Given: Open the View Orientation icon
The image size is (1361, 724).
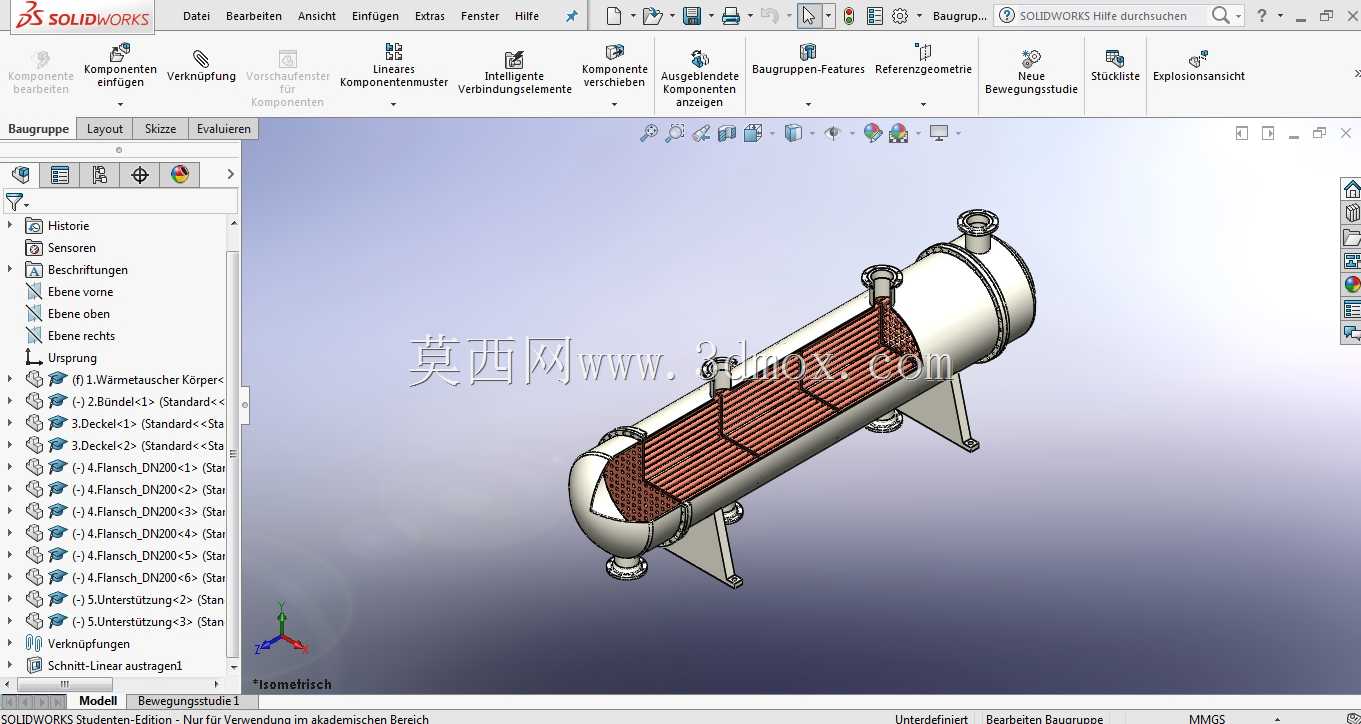Looking at the screenshot, I should [x=753, y=133].
